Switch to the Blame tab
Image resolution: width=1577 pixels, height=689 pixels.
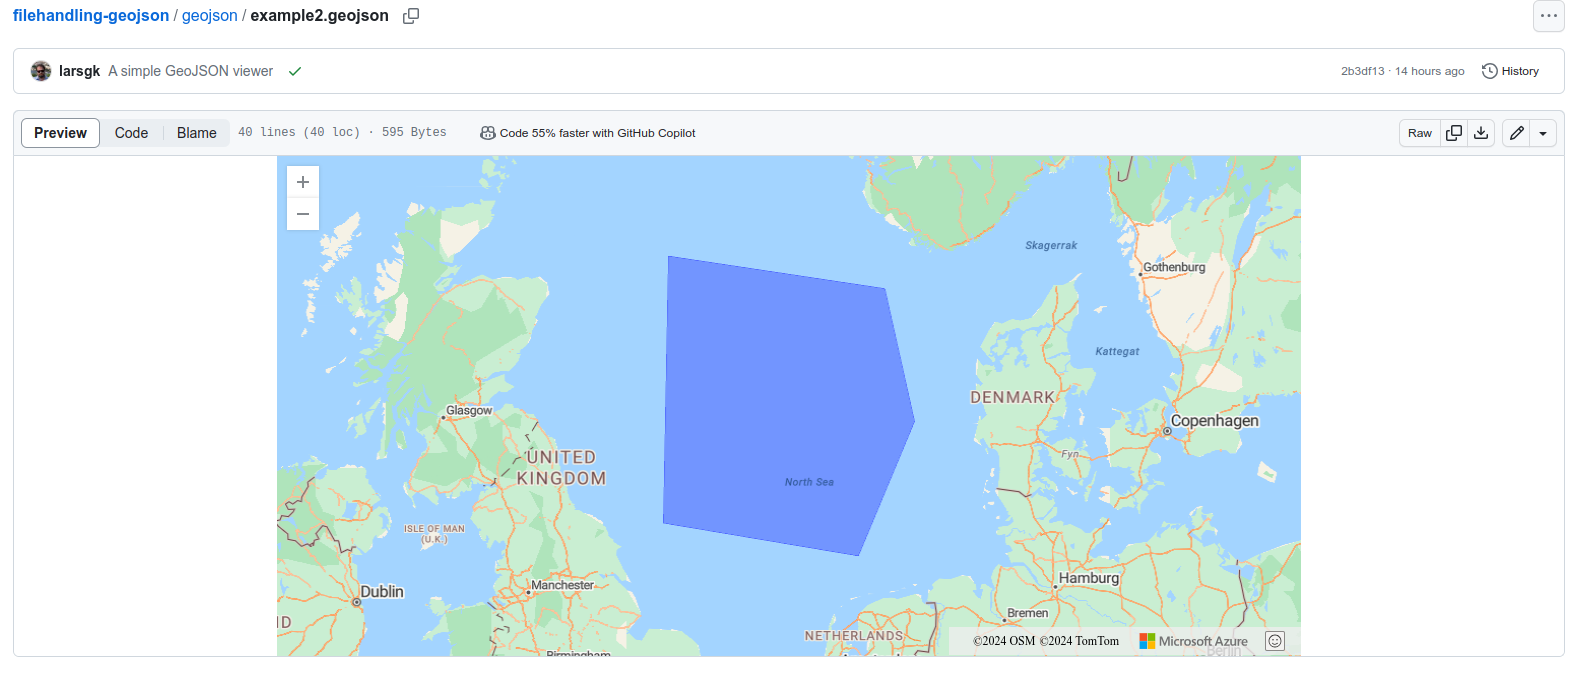(x=197, y=133)
